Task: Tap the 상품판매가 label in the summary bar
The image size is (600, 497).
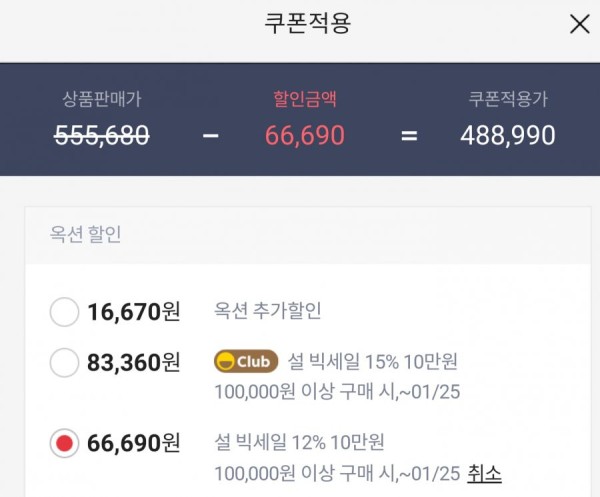Action: tap(102, 99)
